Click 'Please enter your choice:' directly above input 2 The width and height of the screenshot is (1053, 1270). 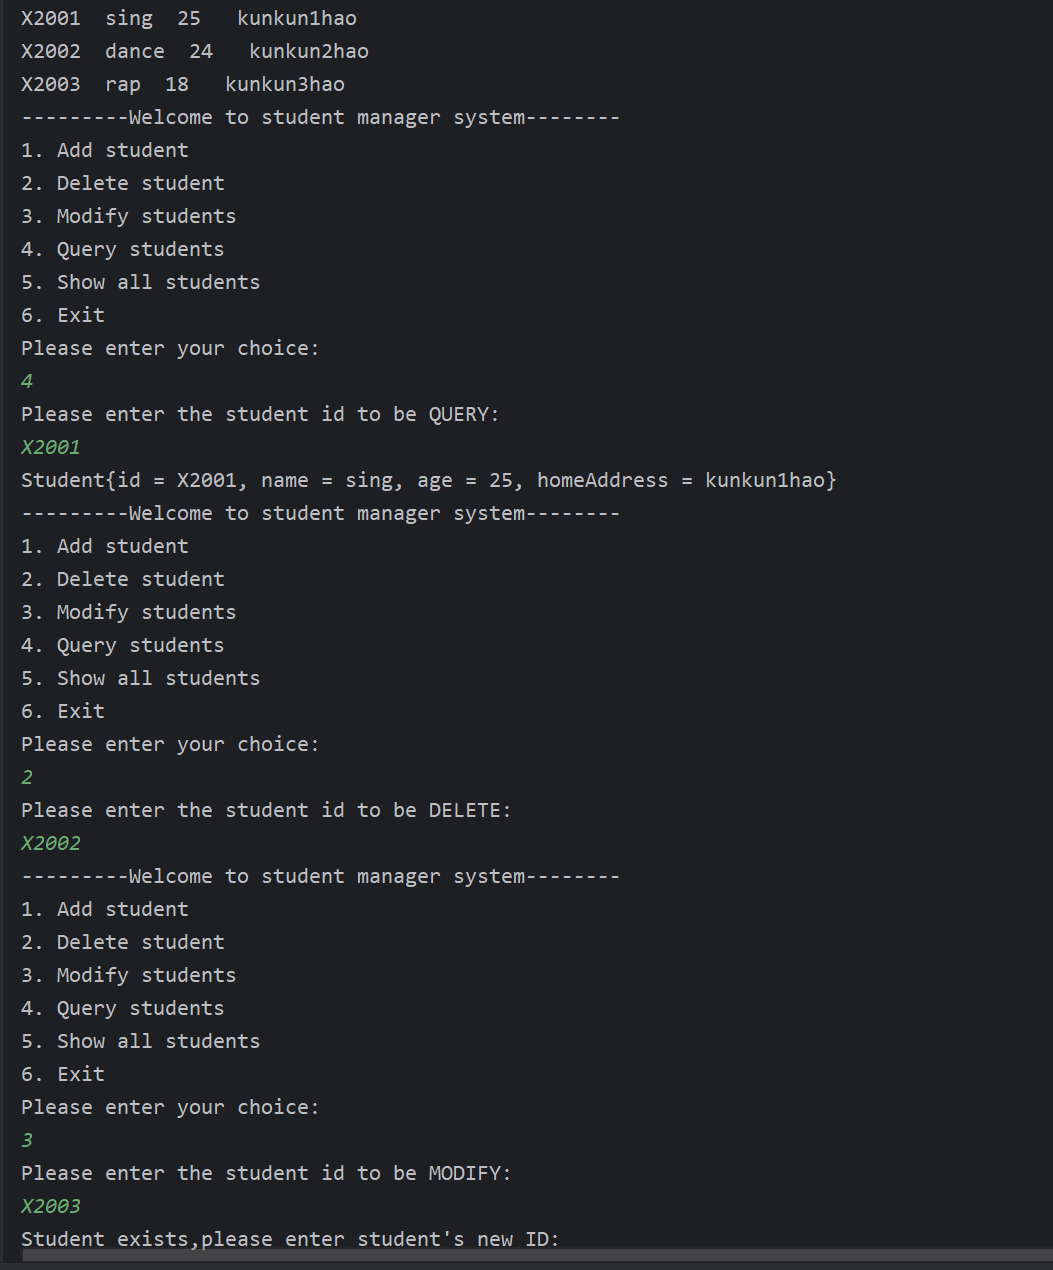point(170,744)
